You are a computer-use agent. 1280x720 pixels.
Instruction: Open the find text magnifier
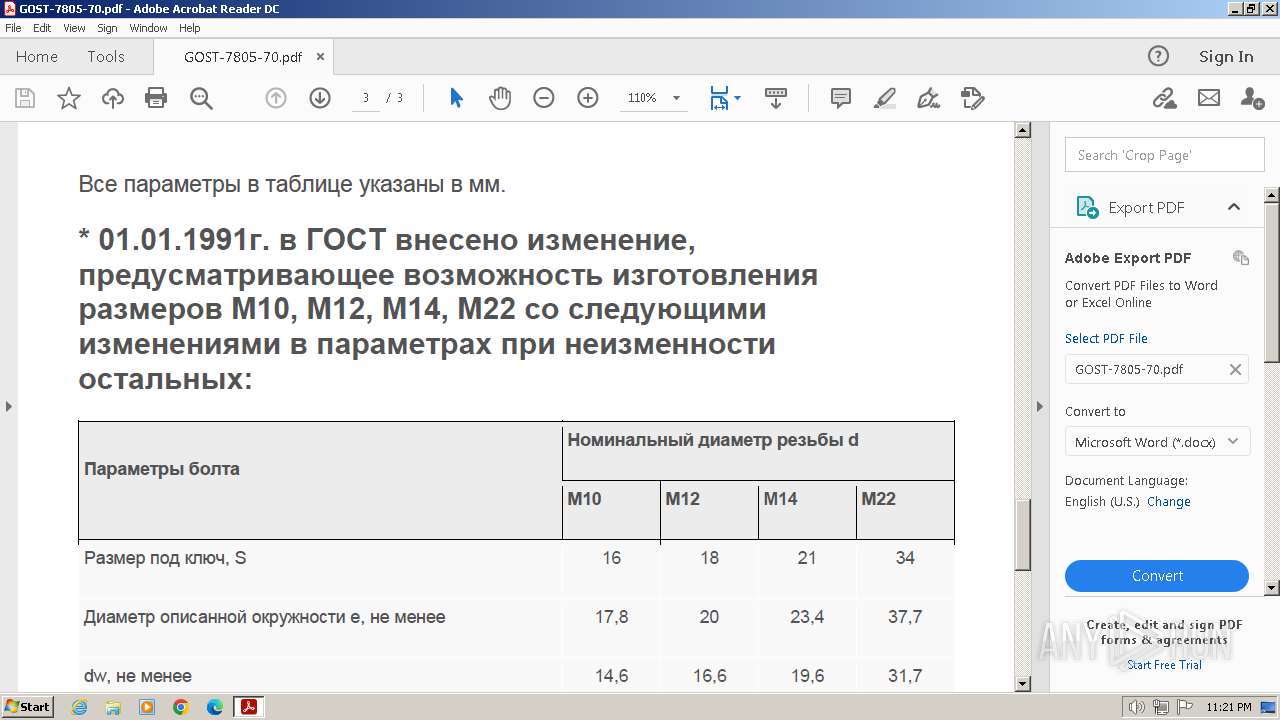[x=201, y=98]
